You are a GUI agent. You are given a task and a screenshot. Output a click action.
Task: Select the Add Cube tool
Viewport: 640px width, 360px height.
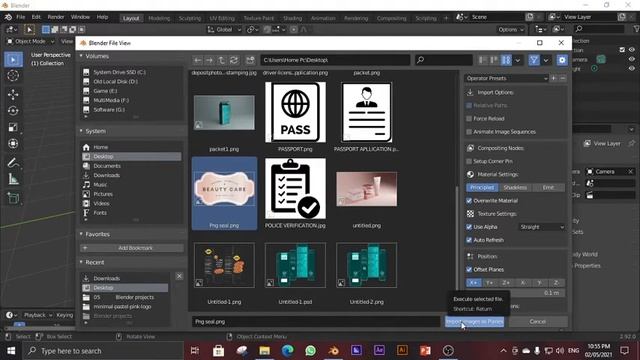point(13,198)
